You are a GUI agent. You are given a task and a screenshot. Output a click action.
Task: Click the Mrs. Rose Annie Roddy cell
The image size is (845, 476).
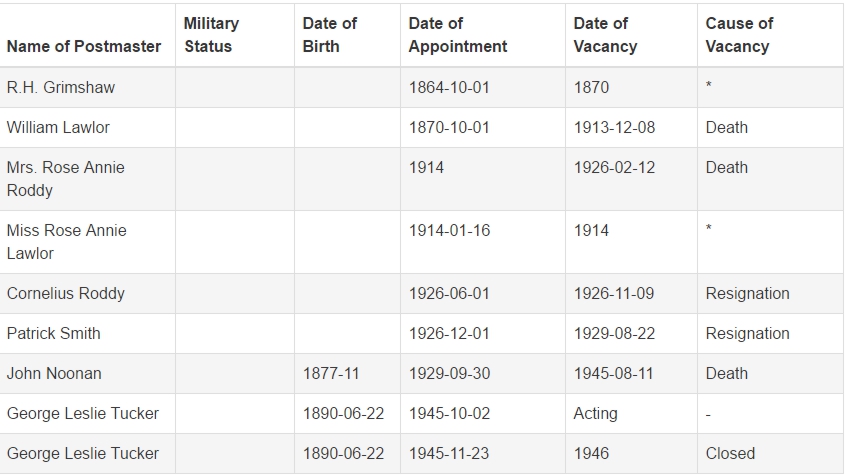(x=66, y=179)
